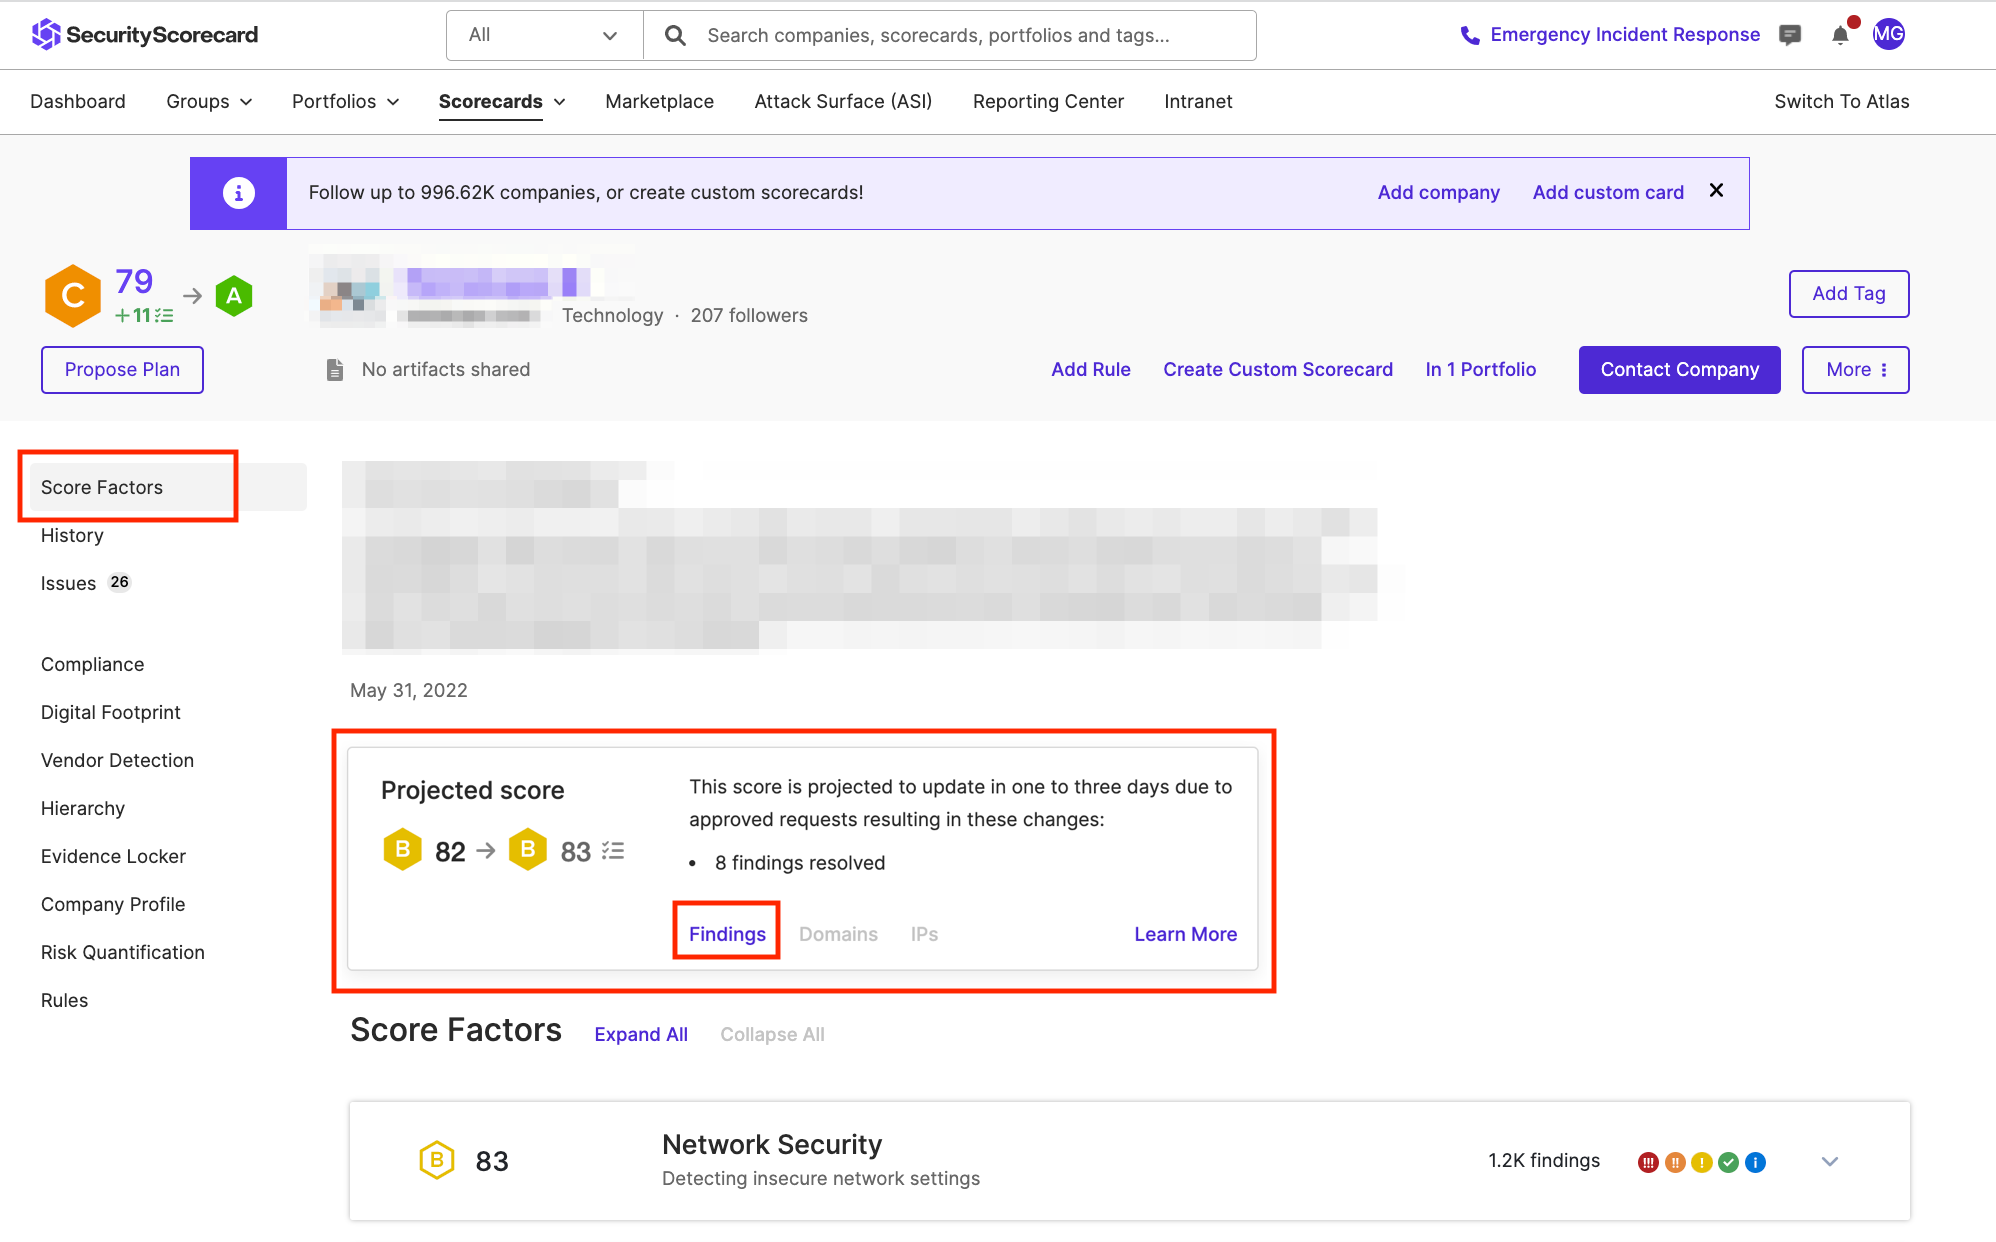Open Hierarchy in the sidebar

pos(83,808)
